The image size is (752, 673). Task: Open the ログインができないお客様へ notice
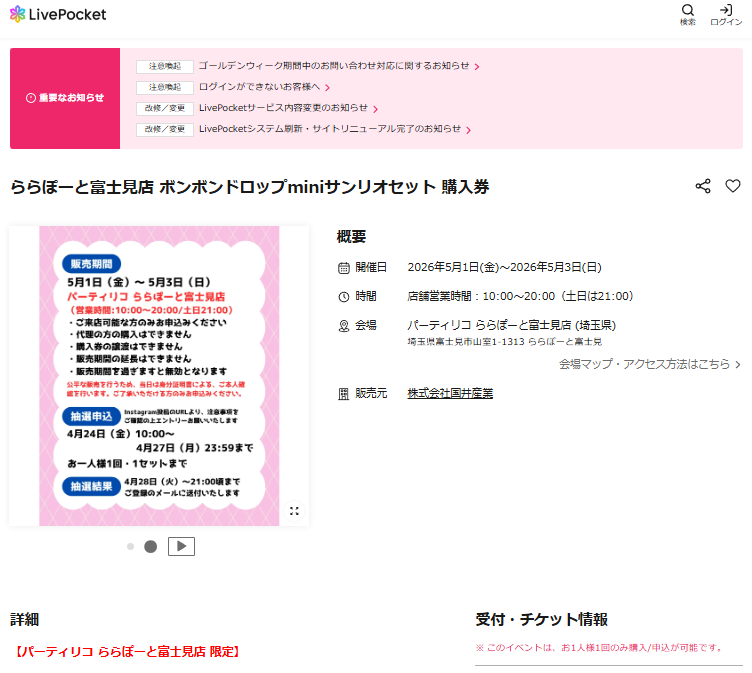259,87
